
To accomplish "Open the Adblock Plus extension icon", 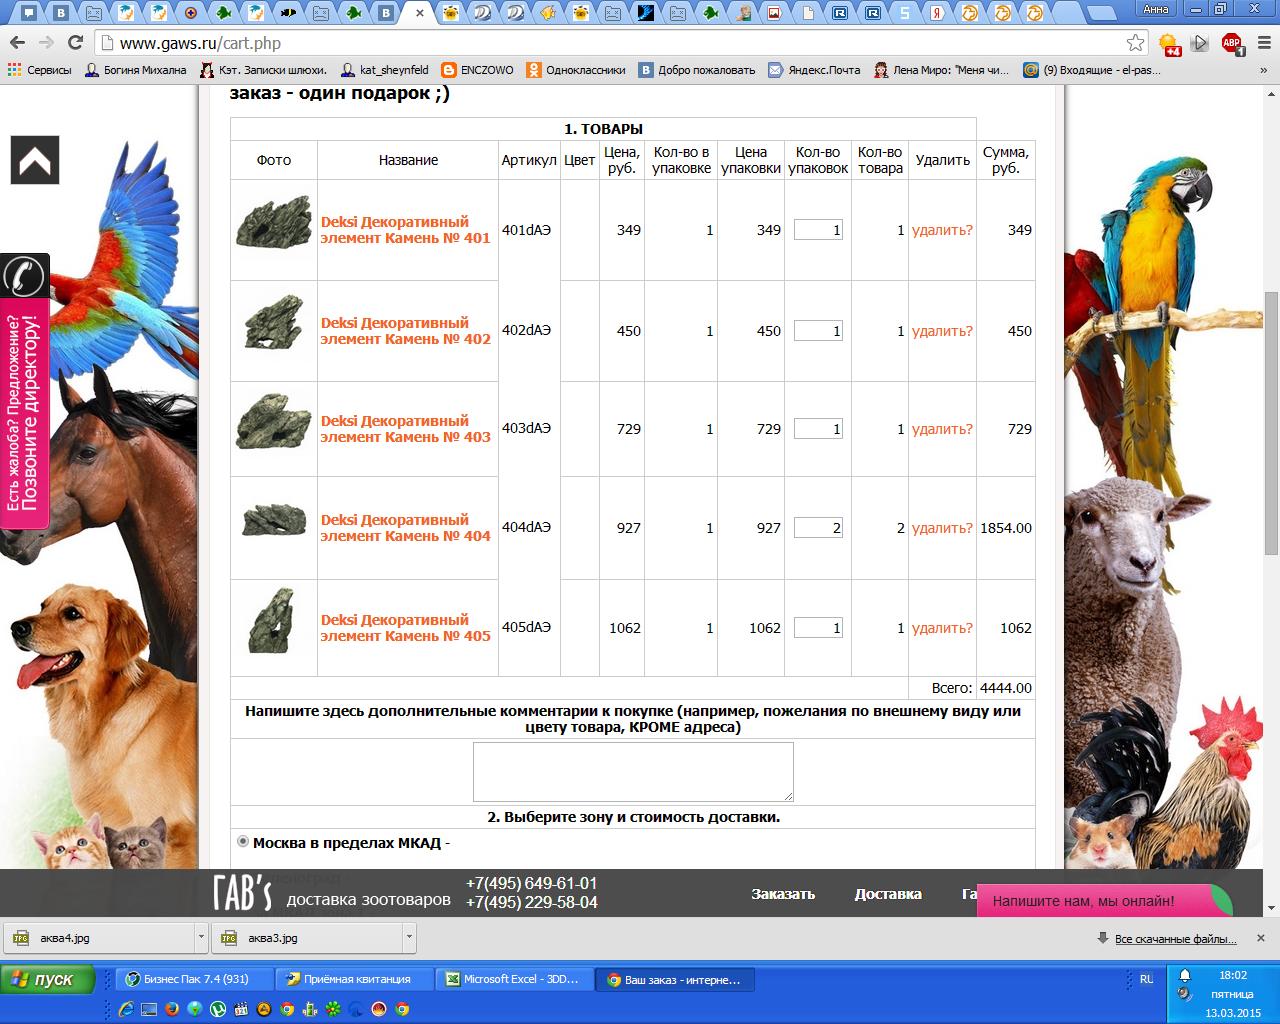I will click(1231, 43).
